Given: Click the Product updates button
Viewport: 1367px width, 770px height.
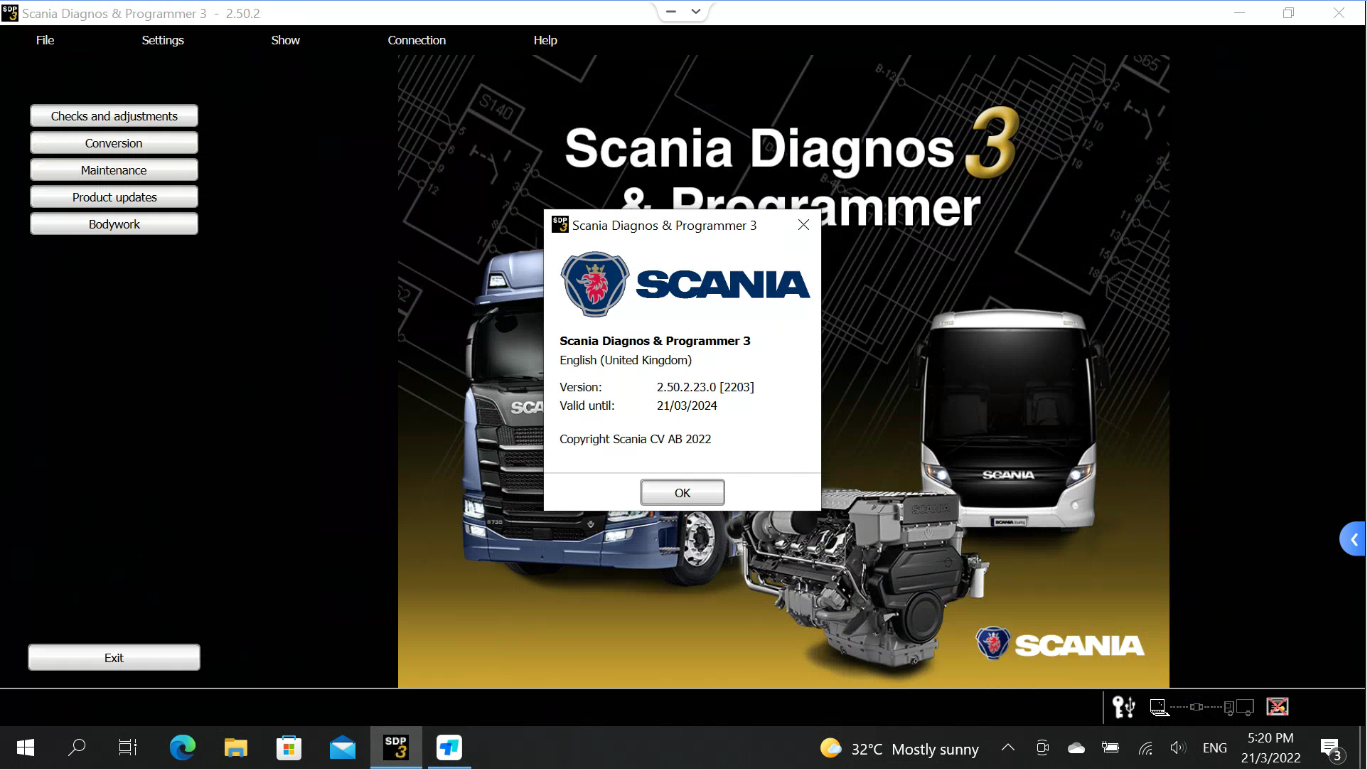Looking at the screenshot, I should (114, 197).
